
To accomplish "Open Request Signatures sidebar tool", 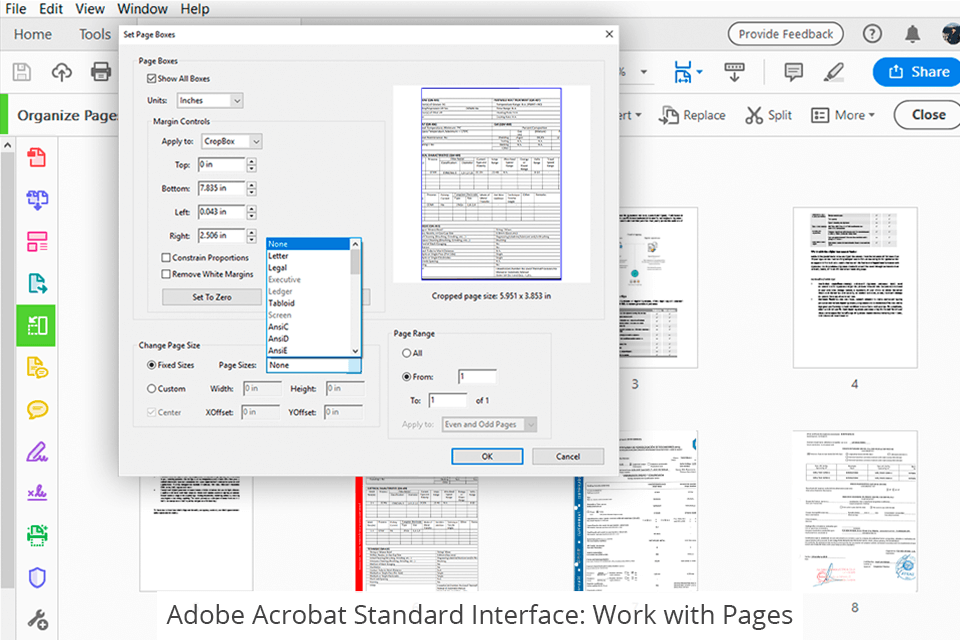I will pyautogui.click(x=37, y=492).
